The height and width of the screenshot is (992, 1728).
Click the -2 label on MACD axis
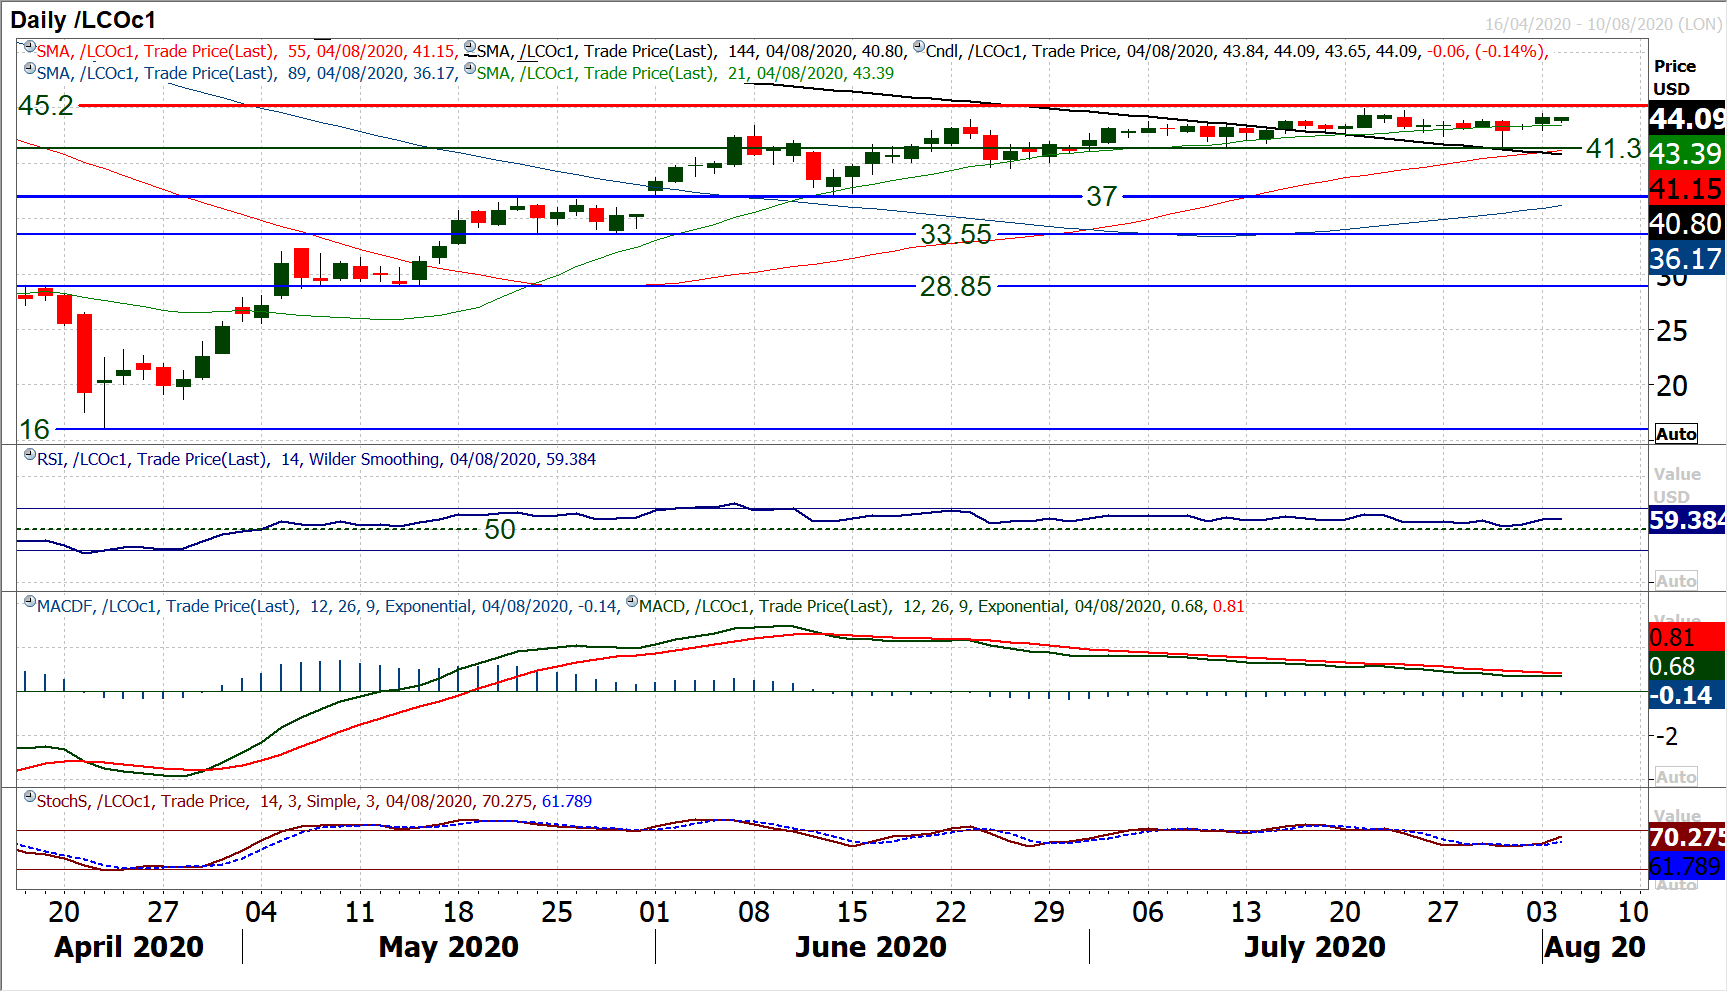(1666, 736)
